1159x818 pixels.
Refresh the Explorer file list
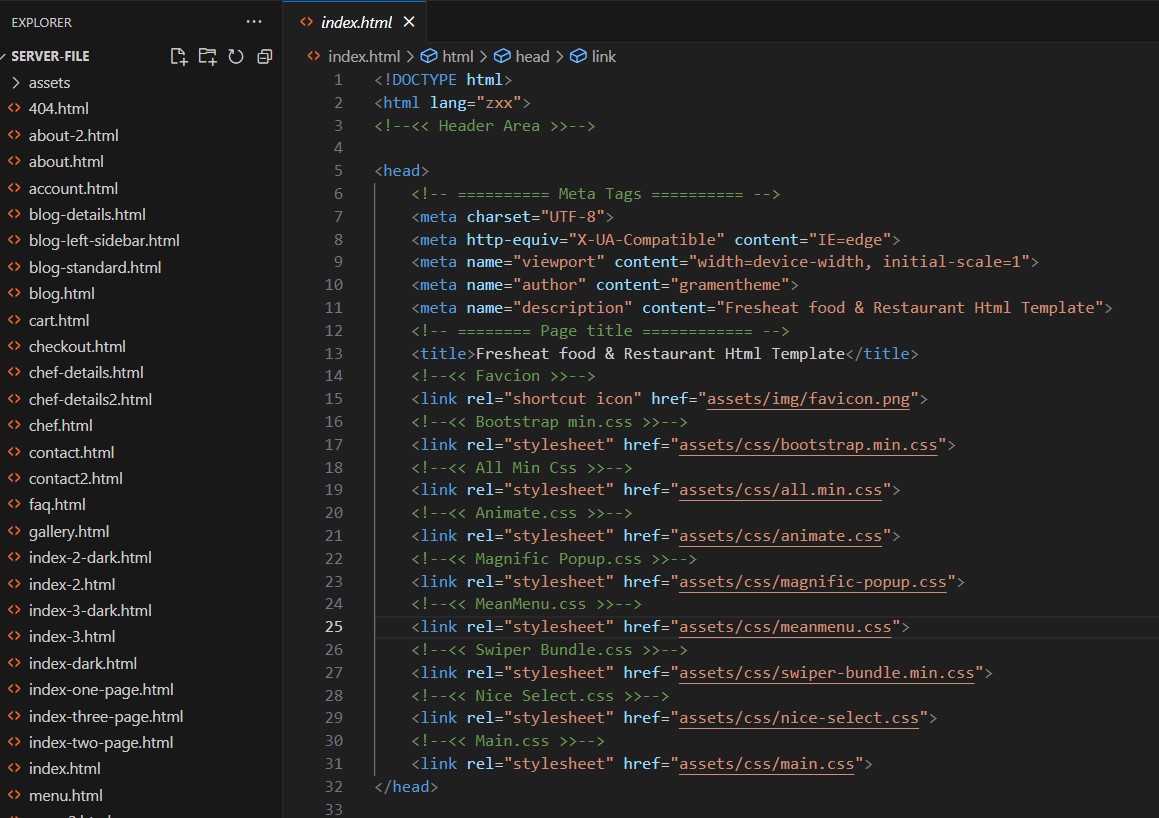click(x=236, y=57)
